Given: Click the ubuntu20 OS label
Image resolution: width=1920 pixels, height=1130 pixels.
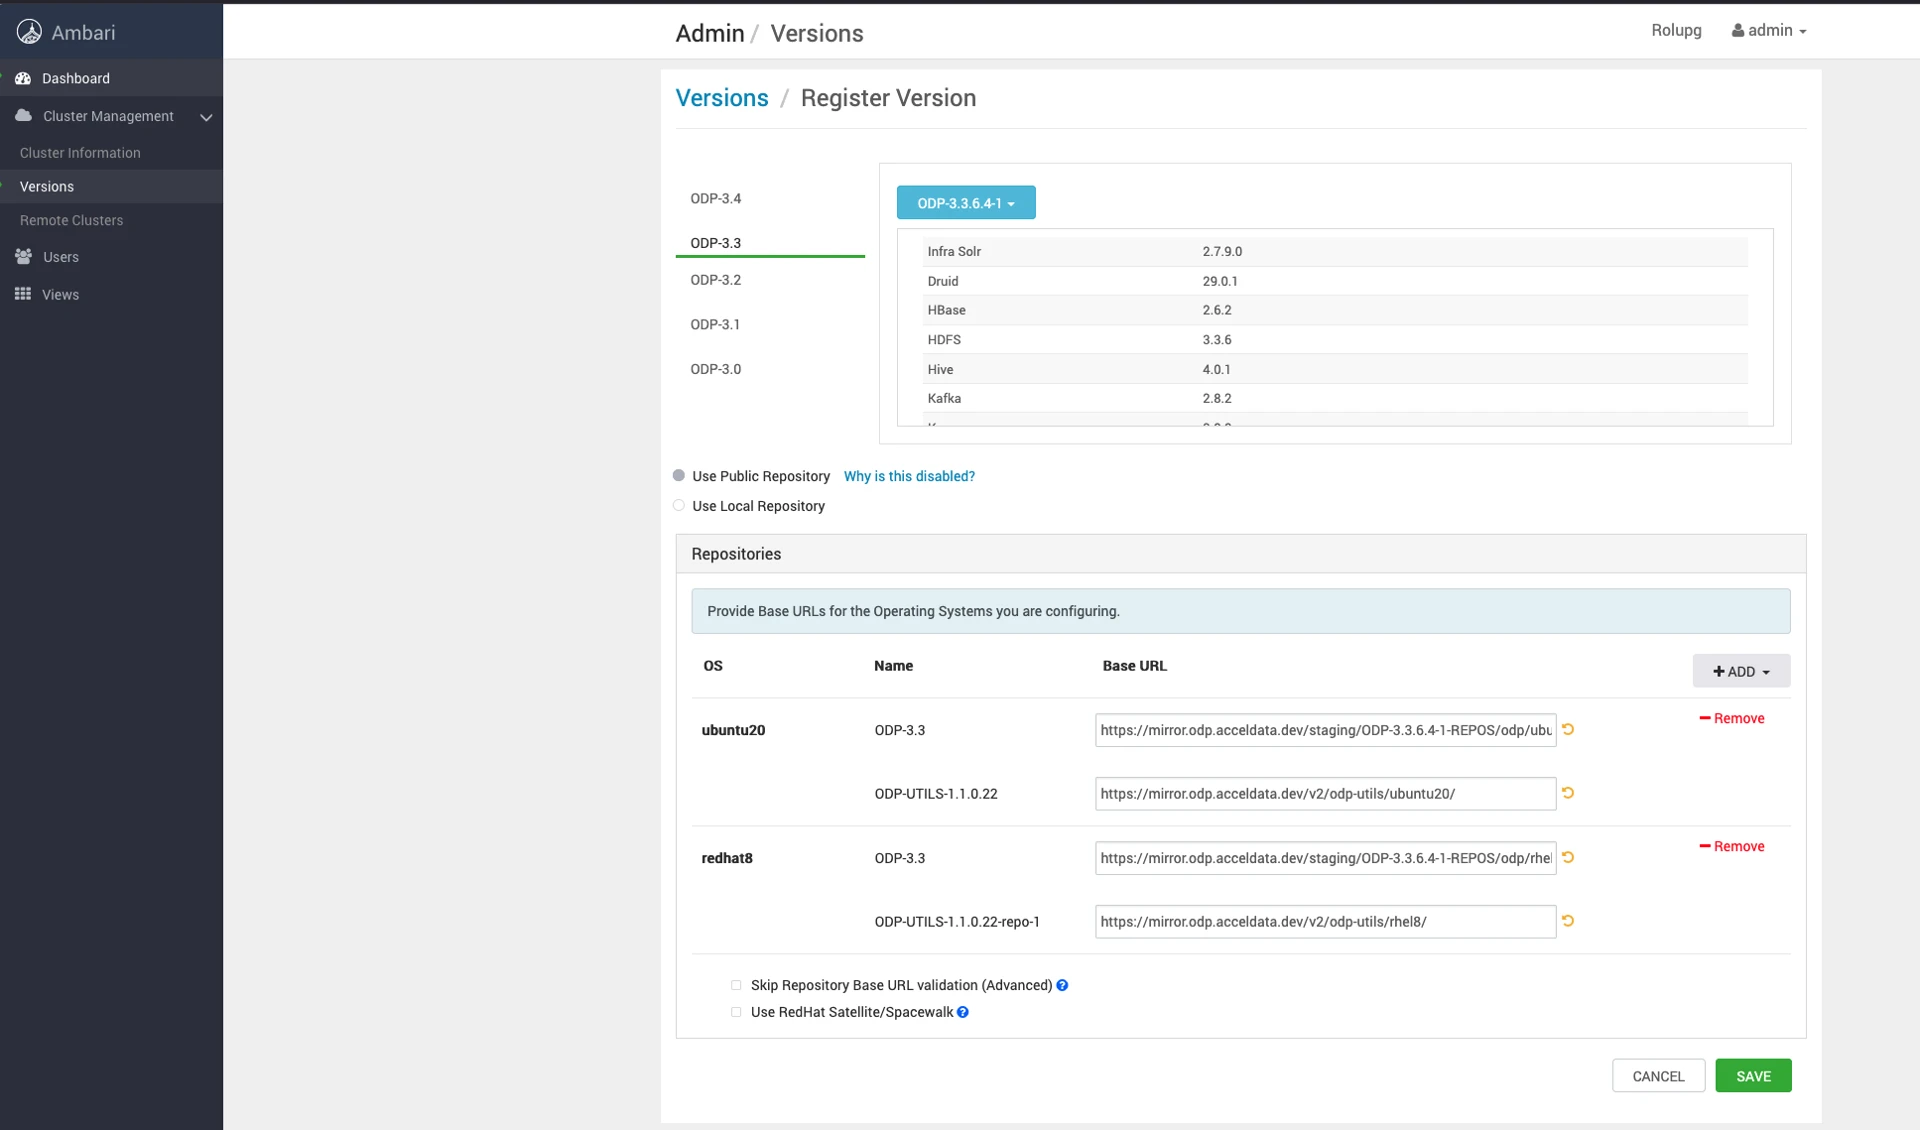Looking at the screenshot, I should [x=733, y=730].
